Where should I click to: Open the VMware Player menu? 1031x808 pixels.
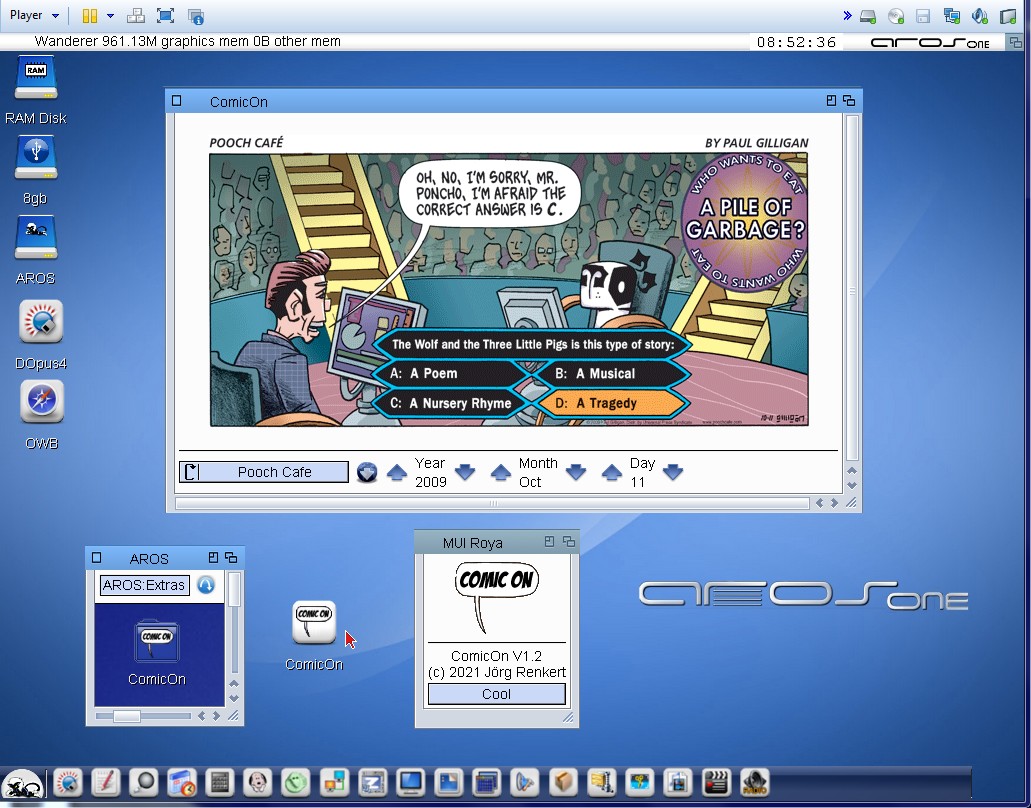[33, 15]
